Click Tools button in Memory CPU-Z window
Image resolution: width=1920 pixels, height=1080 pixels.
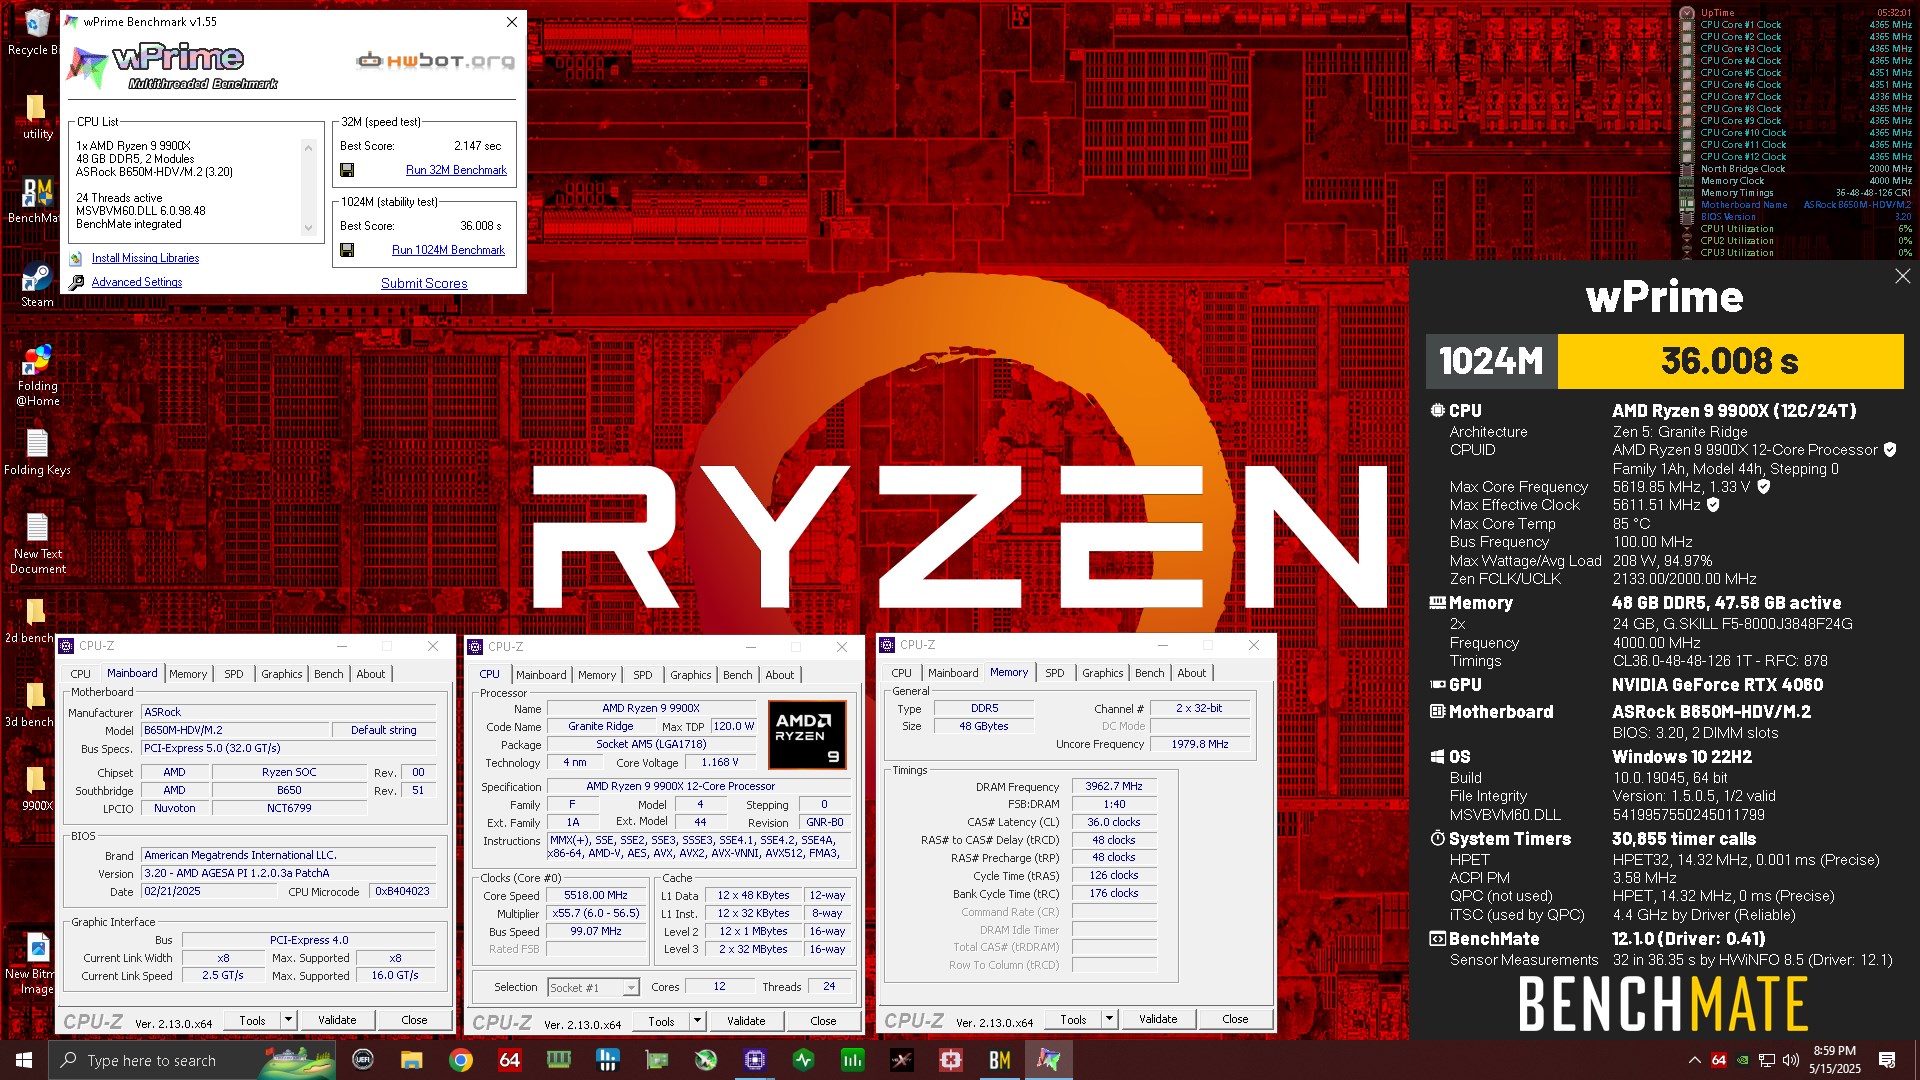tap(1073, 1019)
